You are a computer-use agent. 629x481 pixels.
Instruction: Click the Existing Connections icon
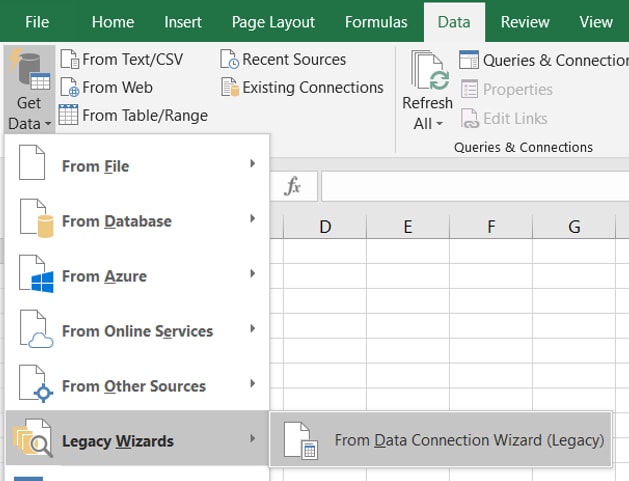tap(230, 88)
